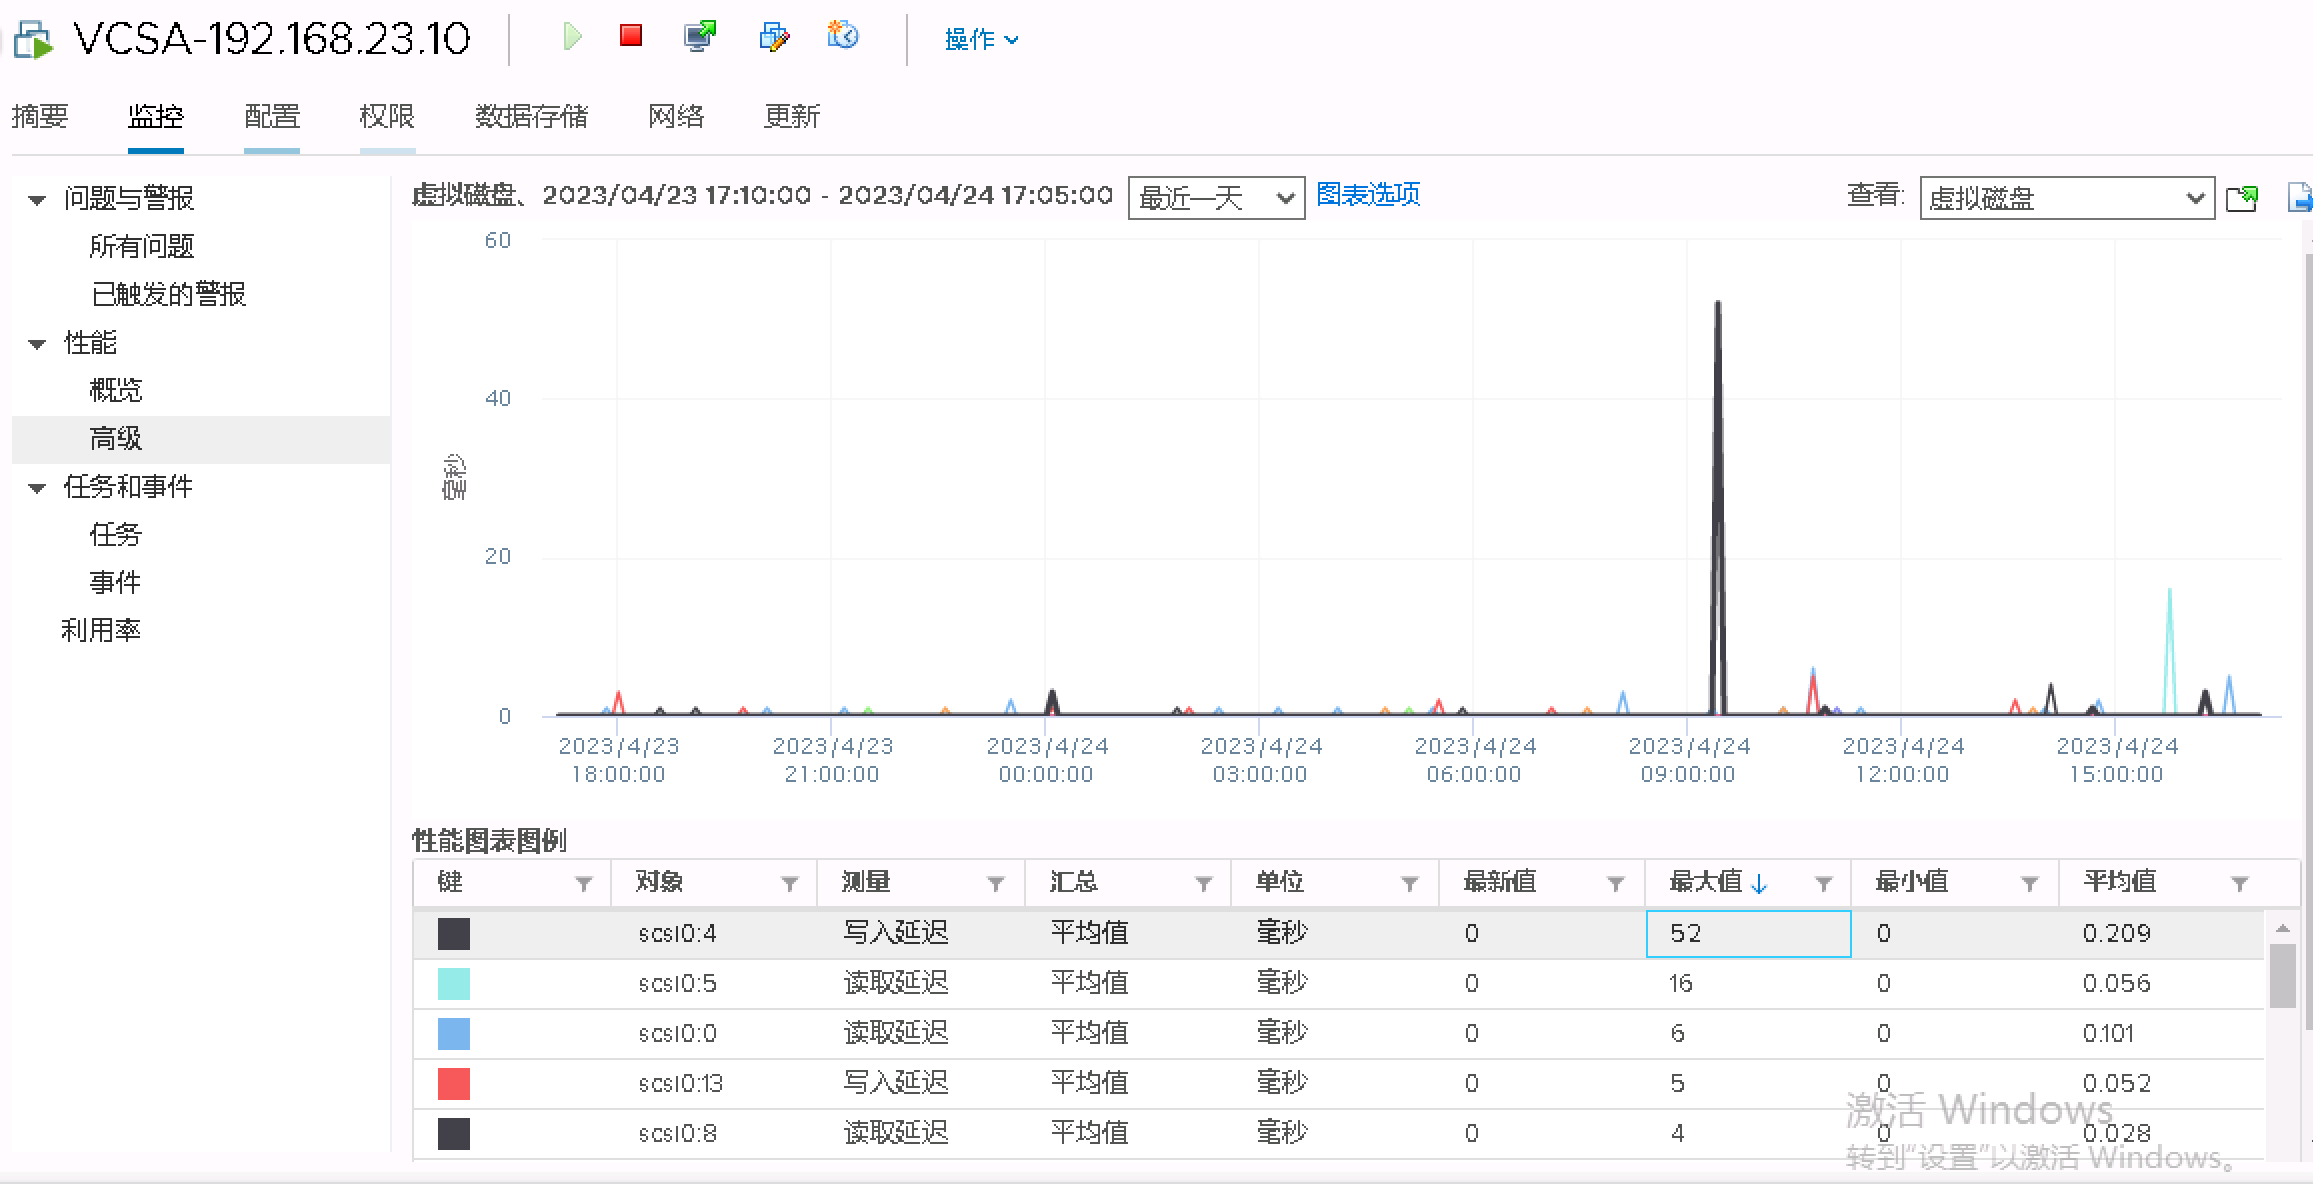This screenshot has width=2313, height=1186.
Task: Click the legend scrollbar up arrow
Action: (x=2283, y=928)
